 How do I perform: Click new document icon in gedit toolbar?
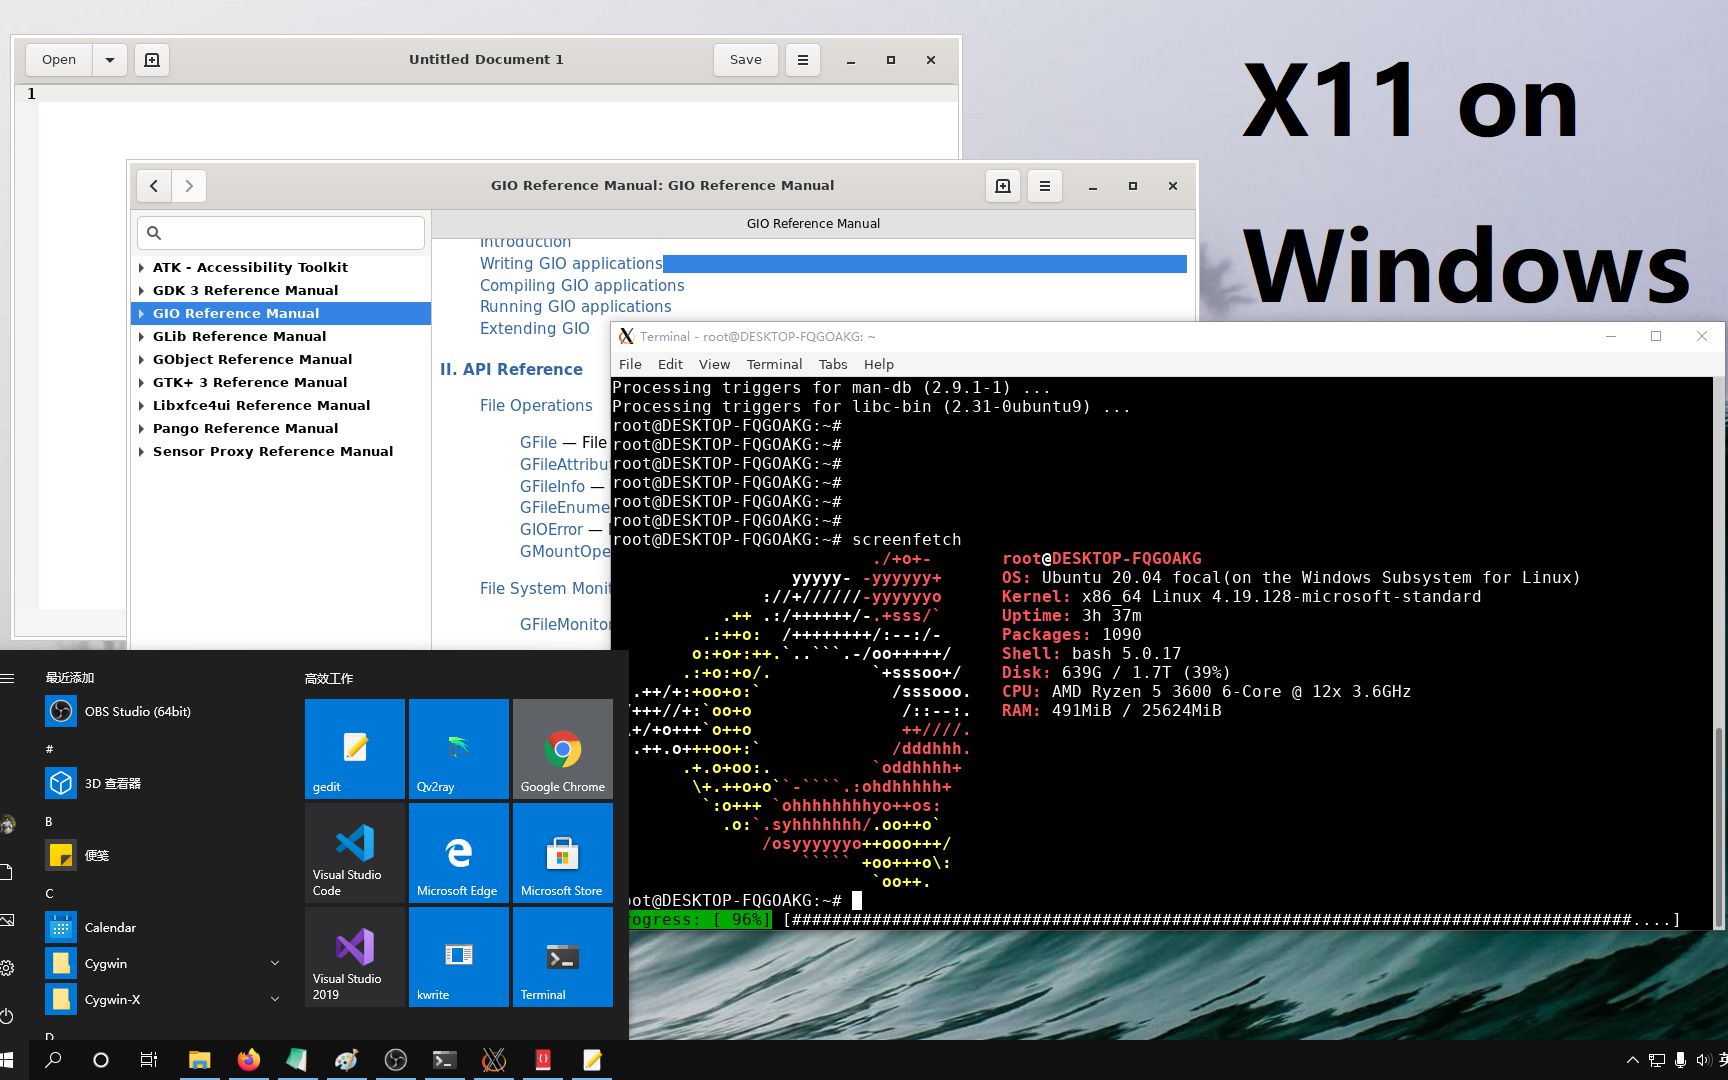(152, 60)
